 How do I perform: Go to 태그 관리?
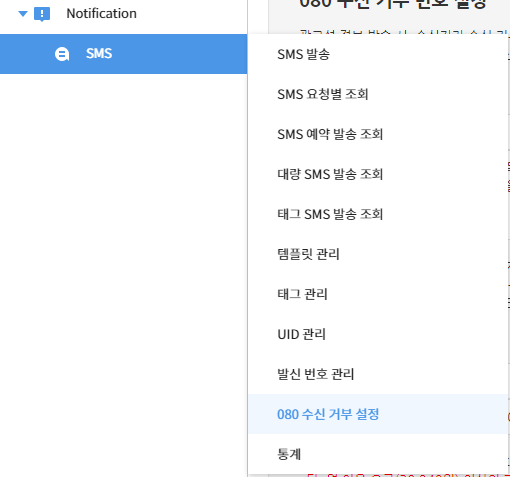point(378,294)
